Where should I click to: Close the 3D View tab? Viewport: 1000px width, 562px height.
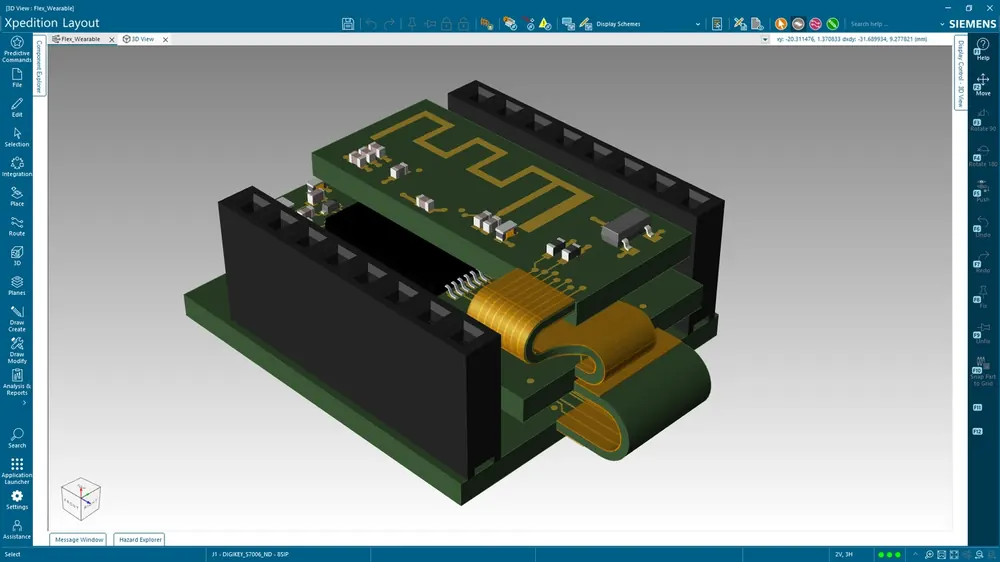(165, 40)
